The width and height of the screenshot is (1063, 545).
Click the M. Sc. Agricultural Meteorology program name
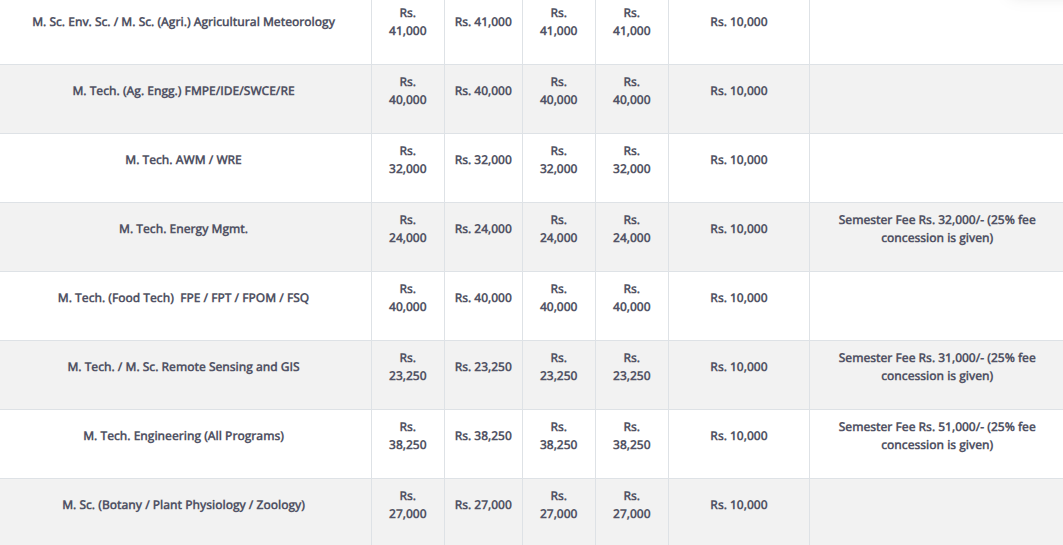(x=184, y=22)
